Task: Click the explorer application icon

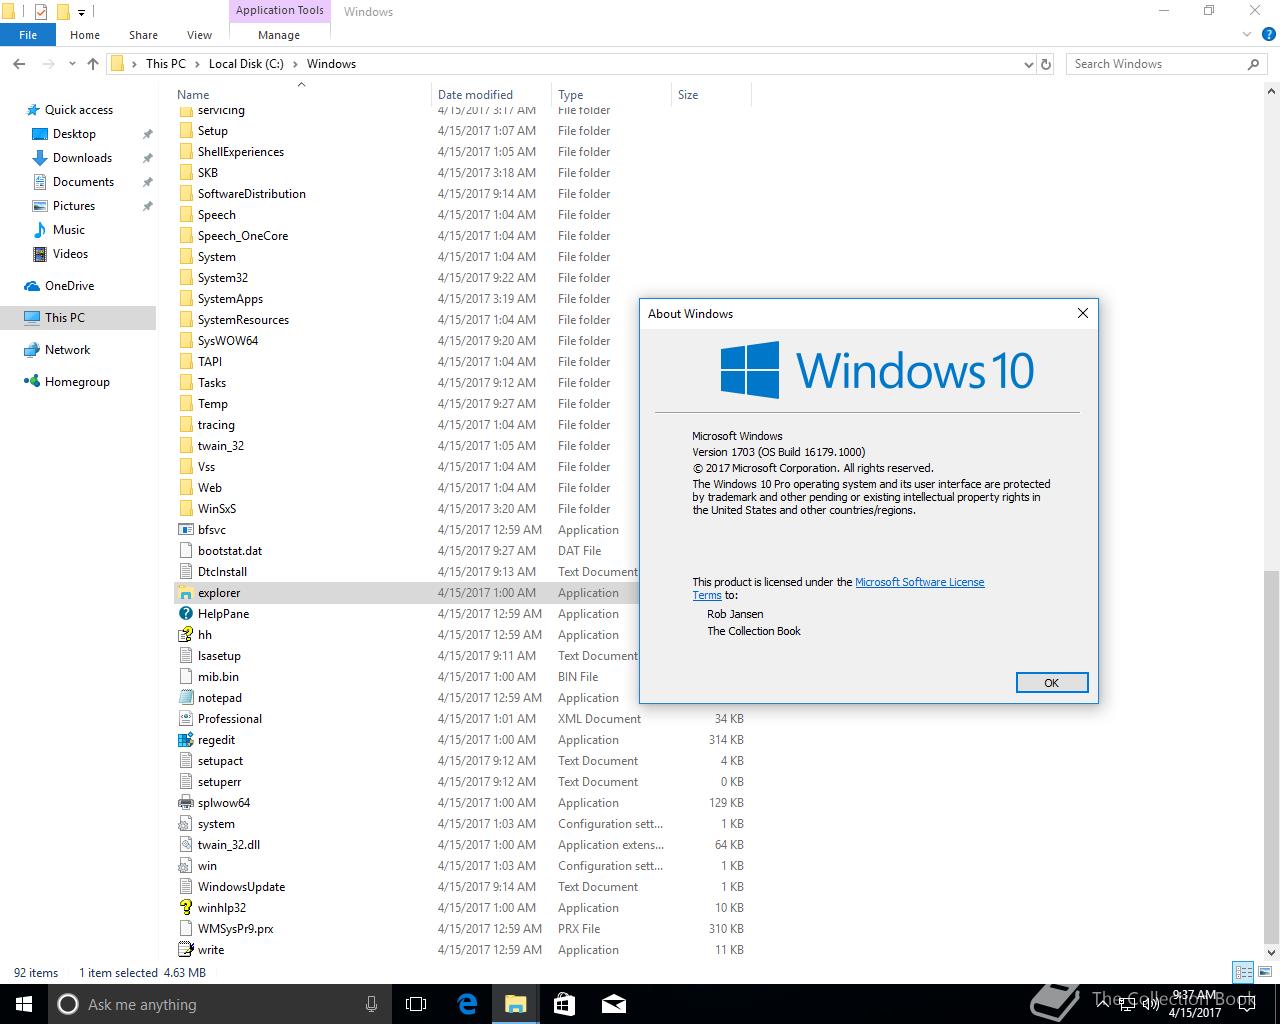Action: [185, 593]
